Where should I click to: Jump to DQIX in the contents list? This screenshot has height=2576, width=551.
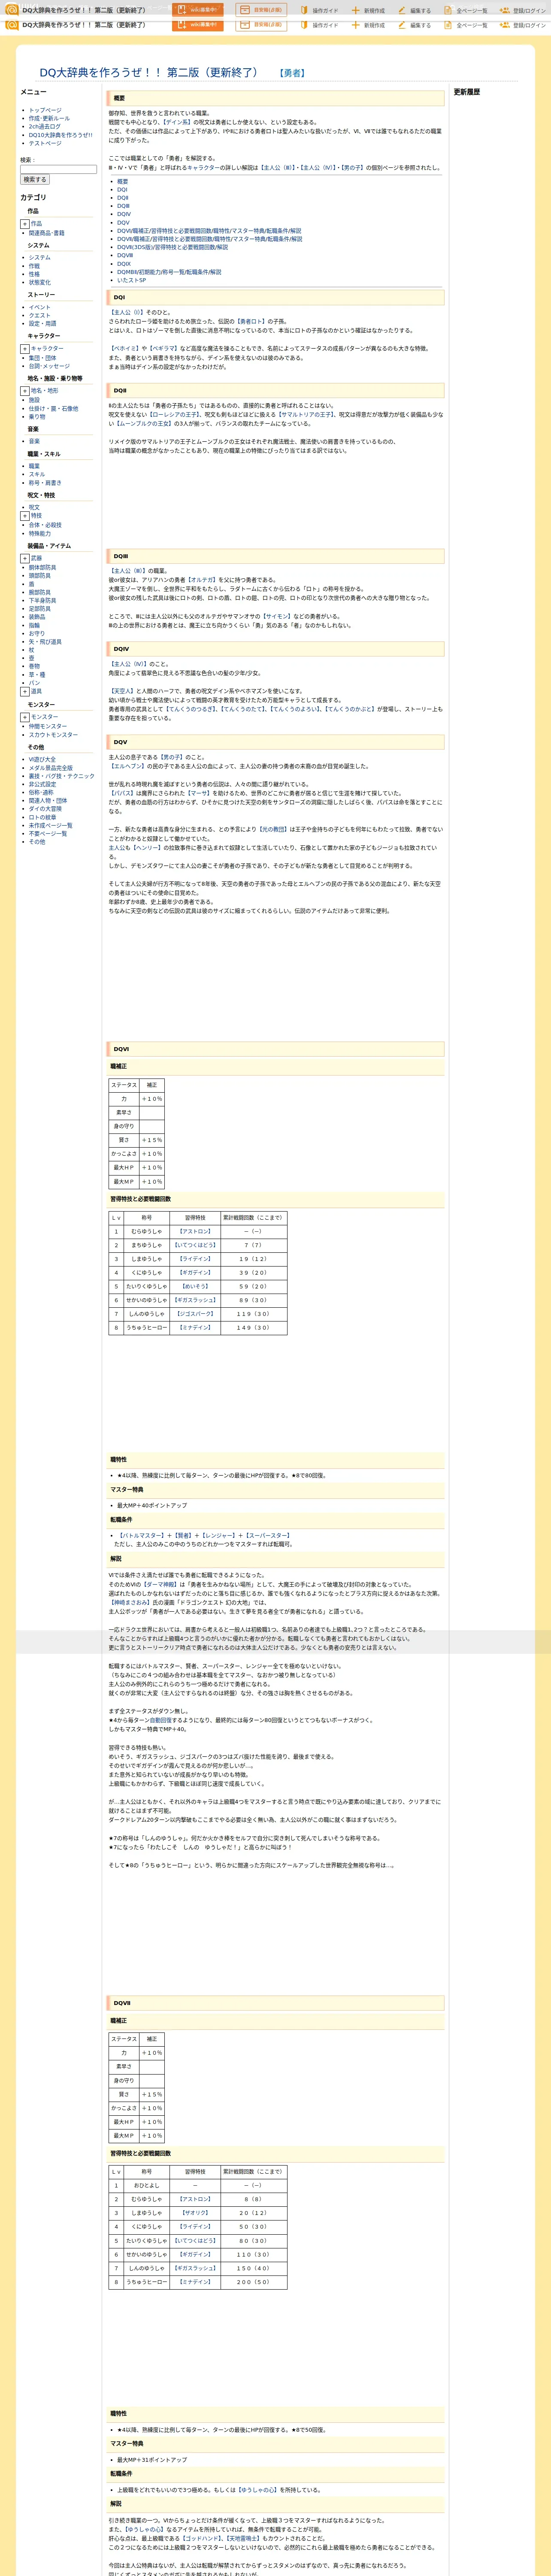(x=124, y=264)
